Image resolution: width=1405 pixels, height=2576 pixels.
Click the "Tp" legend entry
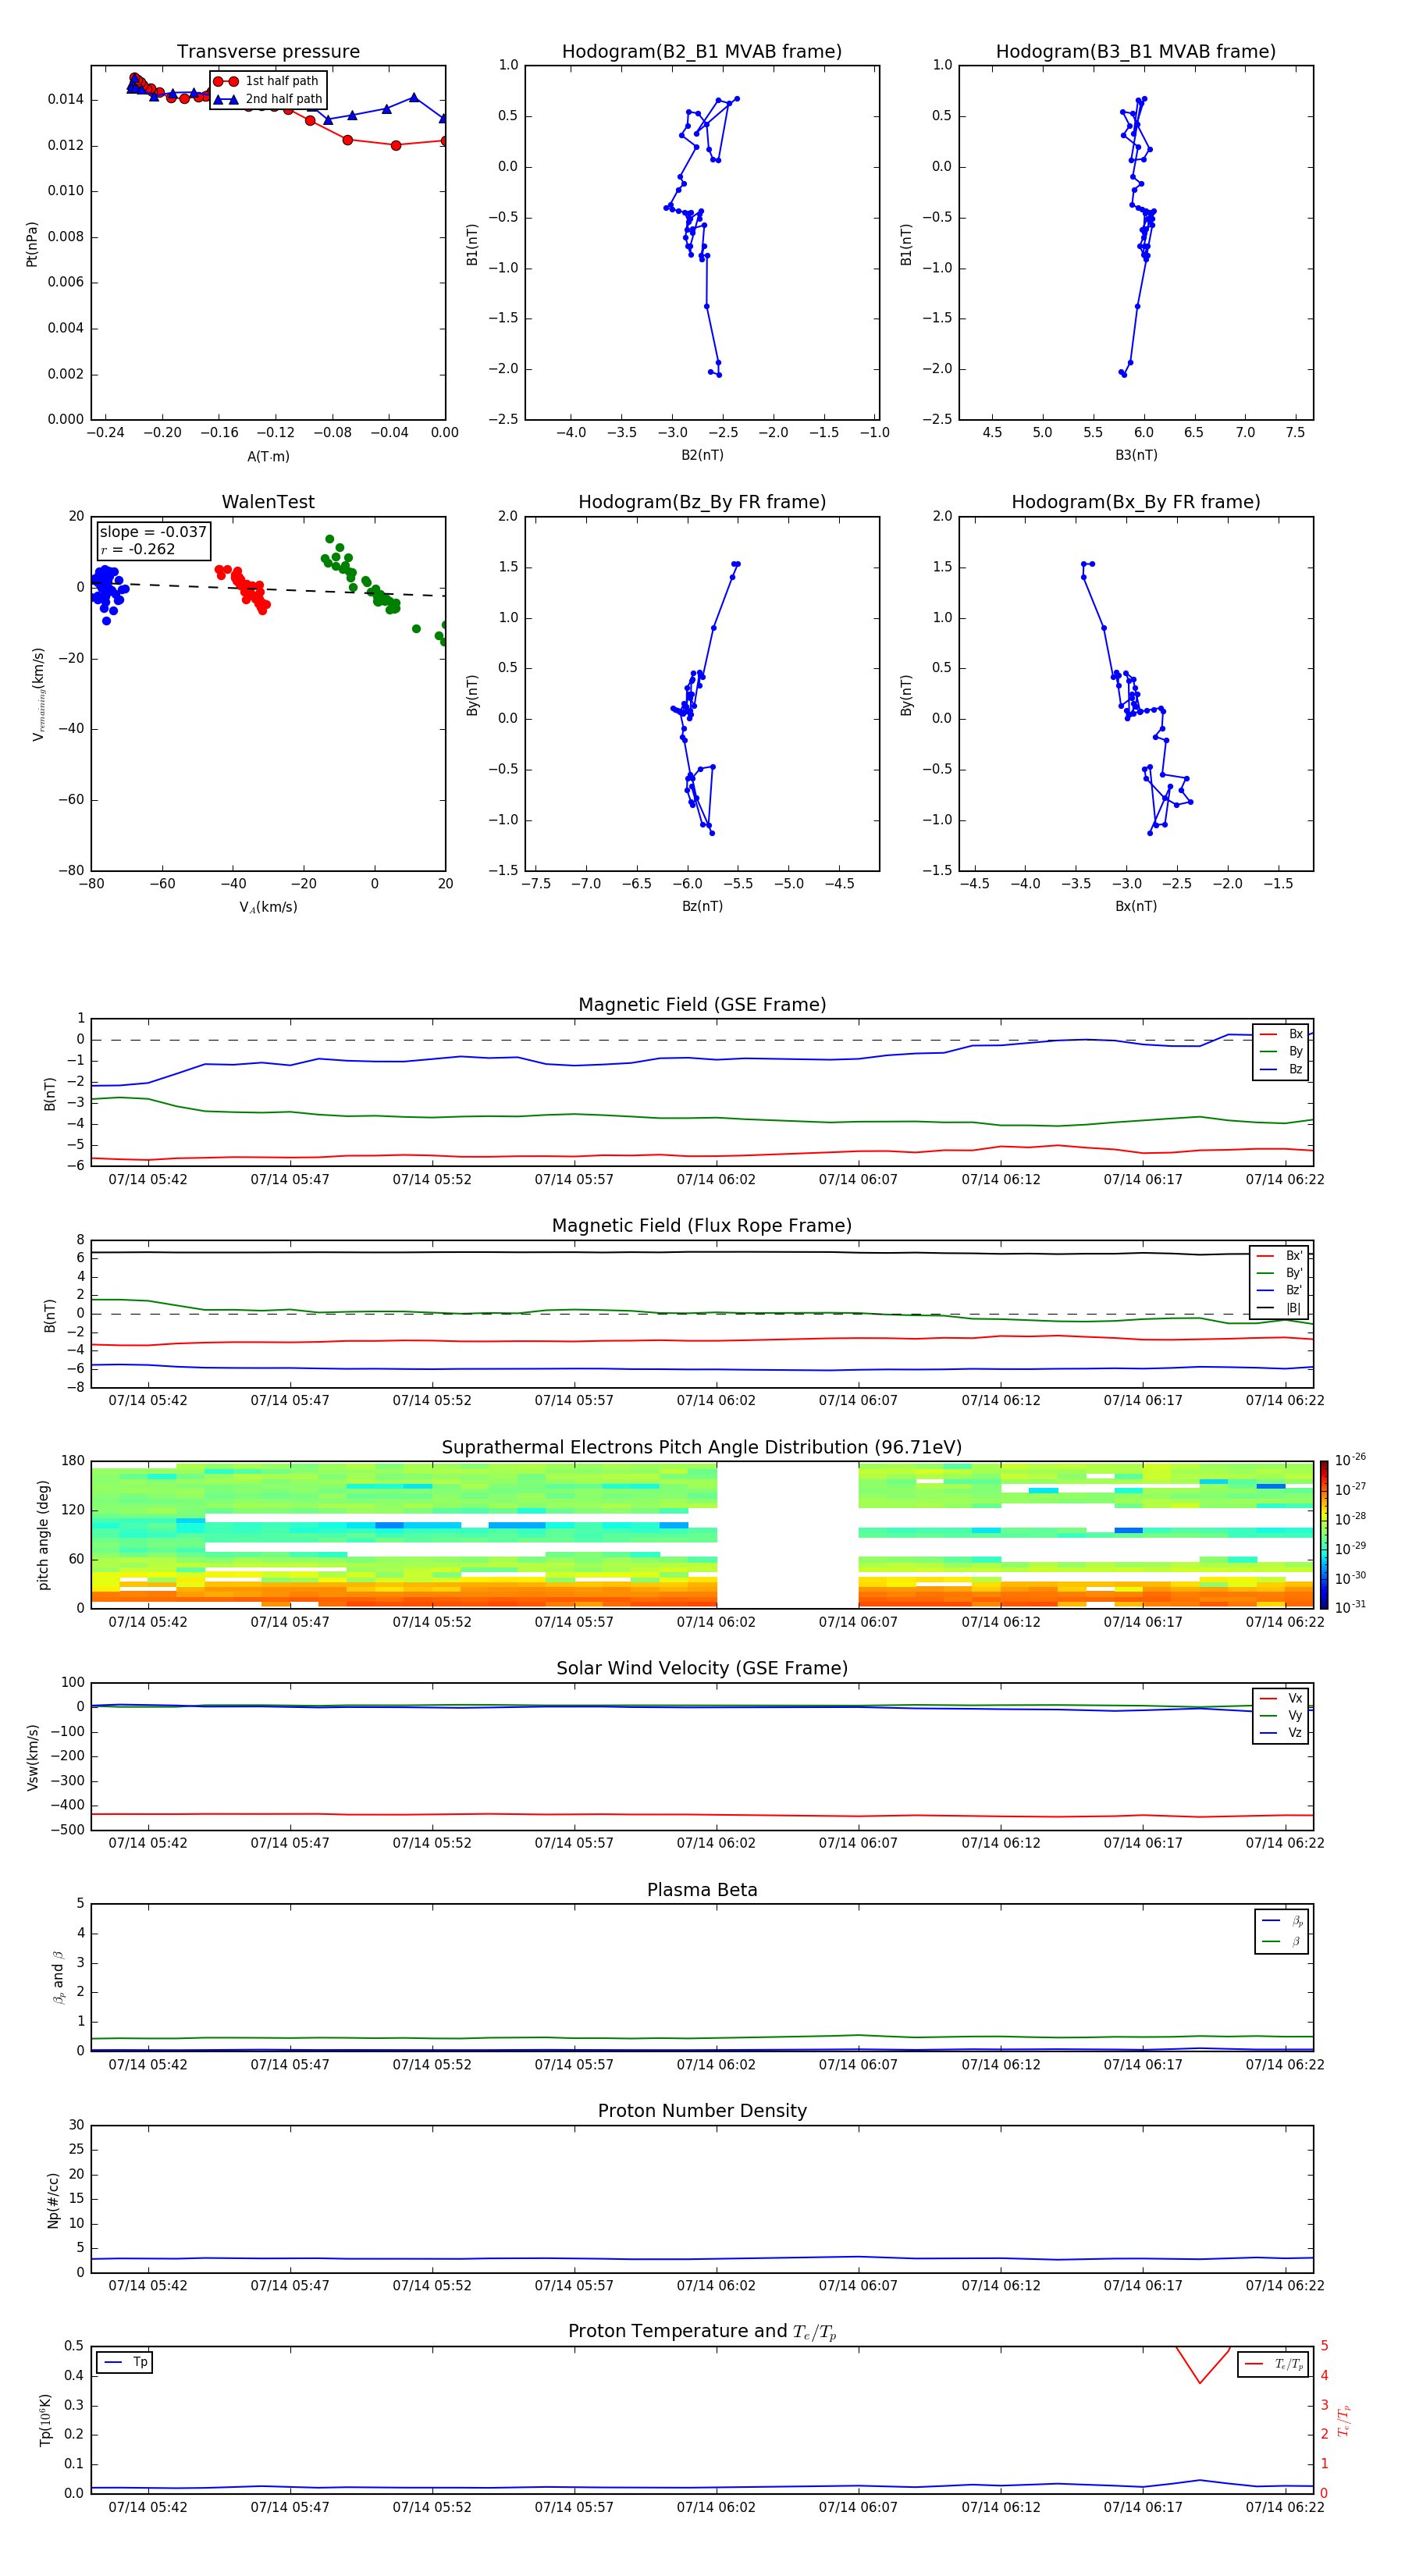click(x=126, y=2362)
